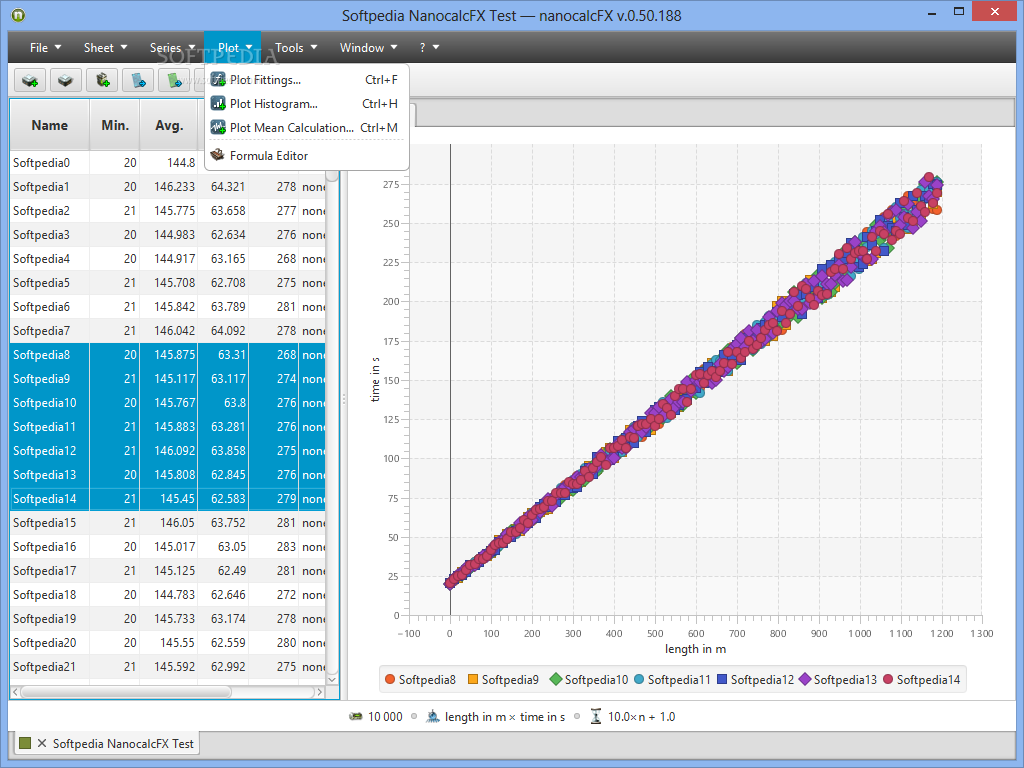Open the ? help menu
Viewport: 1024px width, 768px height.
(x=429, y=48)
